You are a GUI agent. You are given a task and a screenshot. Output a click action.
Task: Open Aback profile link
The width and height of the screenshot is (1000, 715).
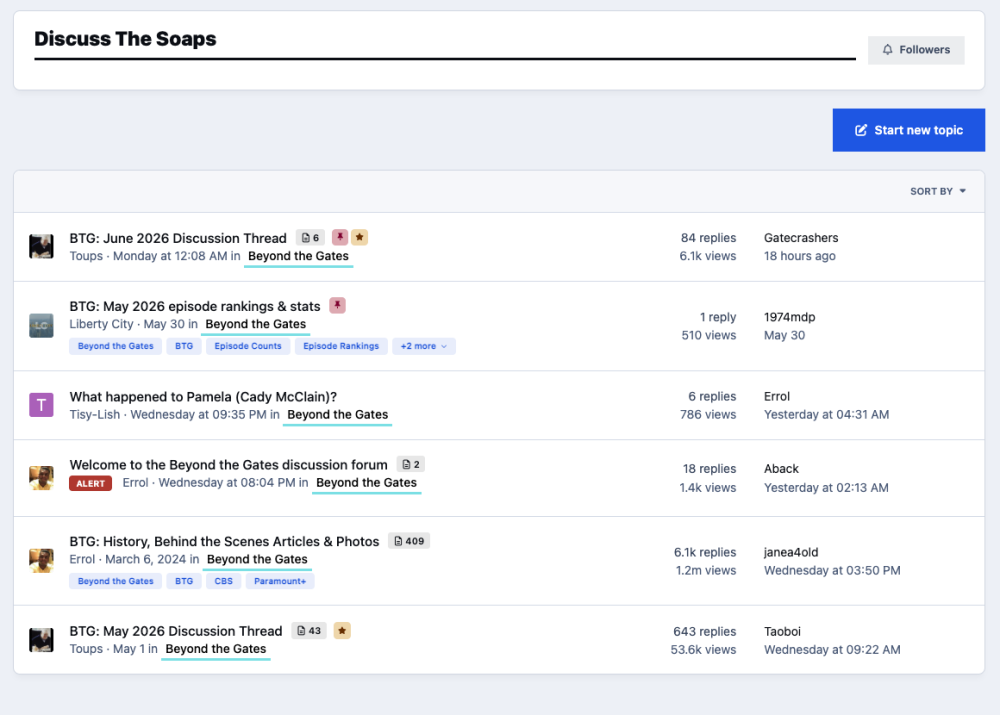coord(781,469)
